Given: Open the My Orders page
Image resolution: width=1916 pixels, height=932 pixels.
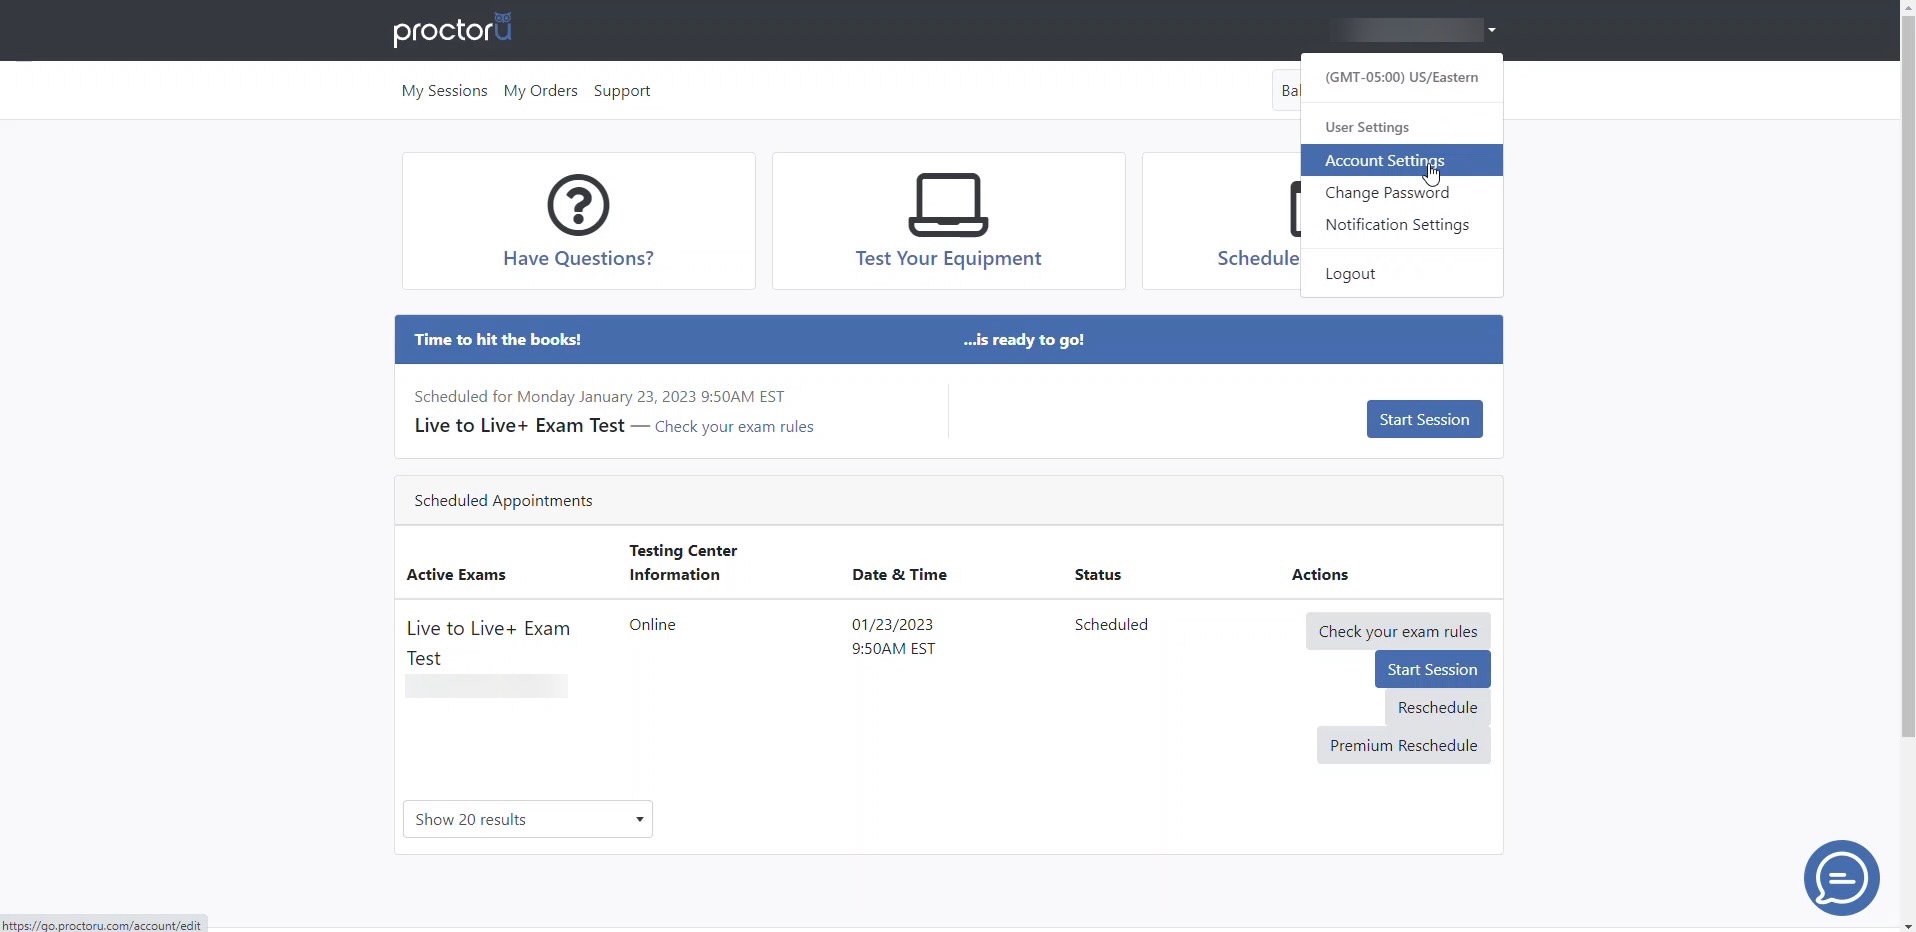Looking at the screenshot, I should [540, 90].
